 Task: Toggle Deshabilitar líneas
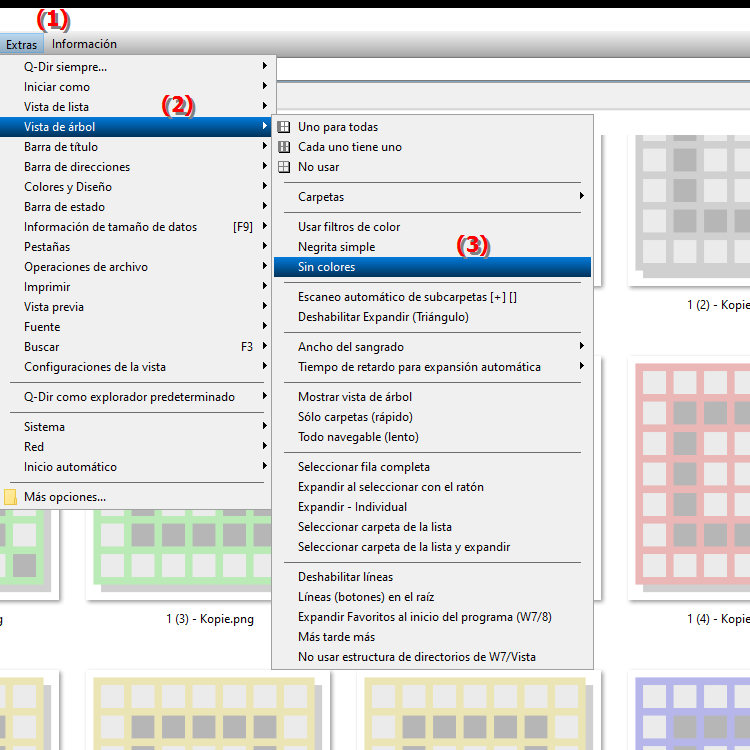(432, 577)
